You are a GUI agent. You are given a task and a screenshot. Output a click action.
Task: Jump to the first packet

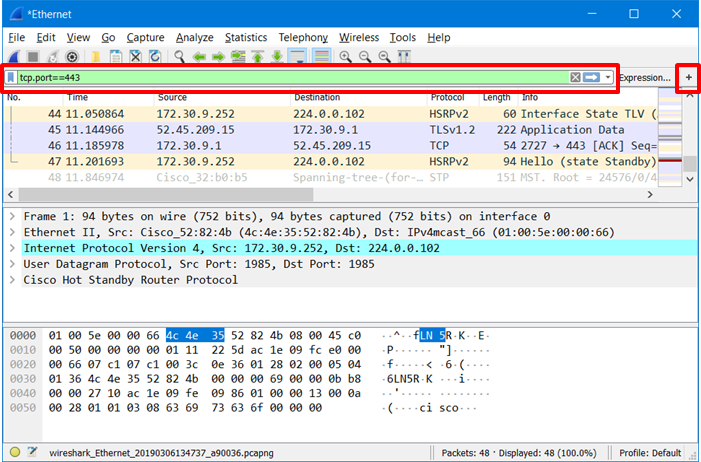coord(258,57)
